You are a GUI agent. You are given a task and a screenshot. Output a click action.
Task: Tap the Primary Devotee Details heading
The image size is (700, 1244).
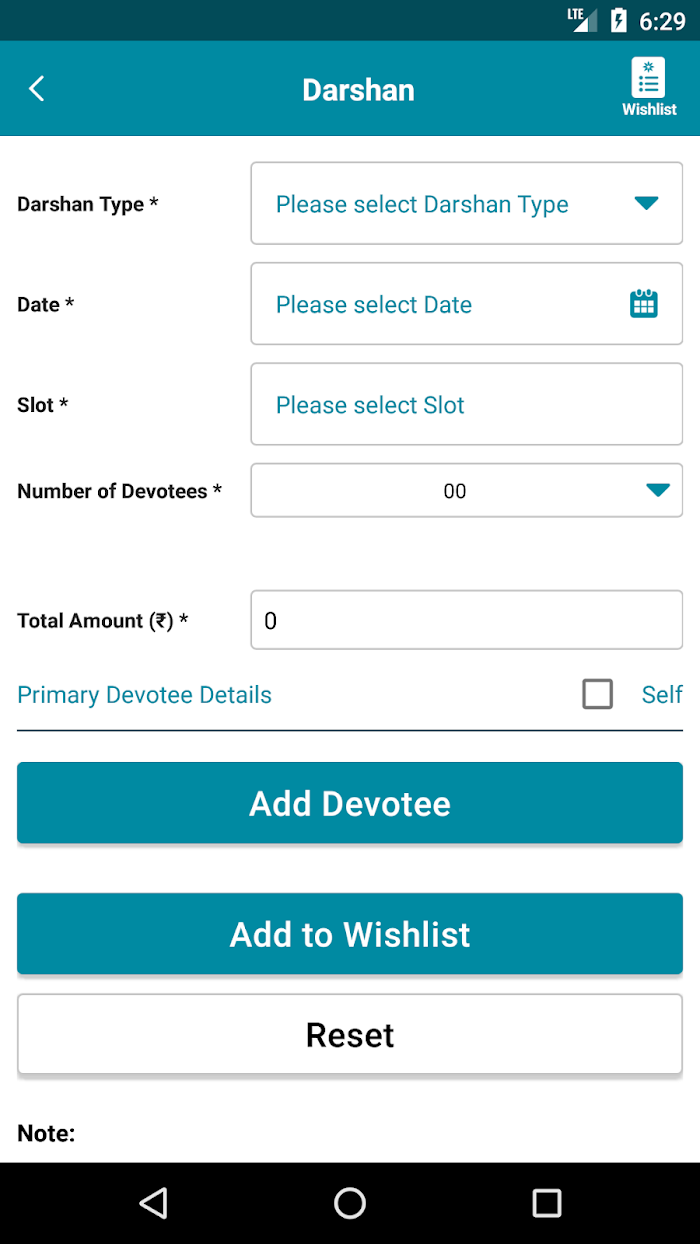[144, 695]
